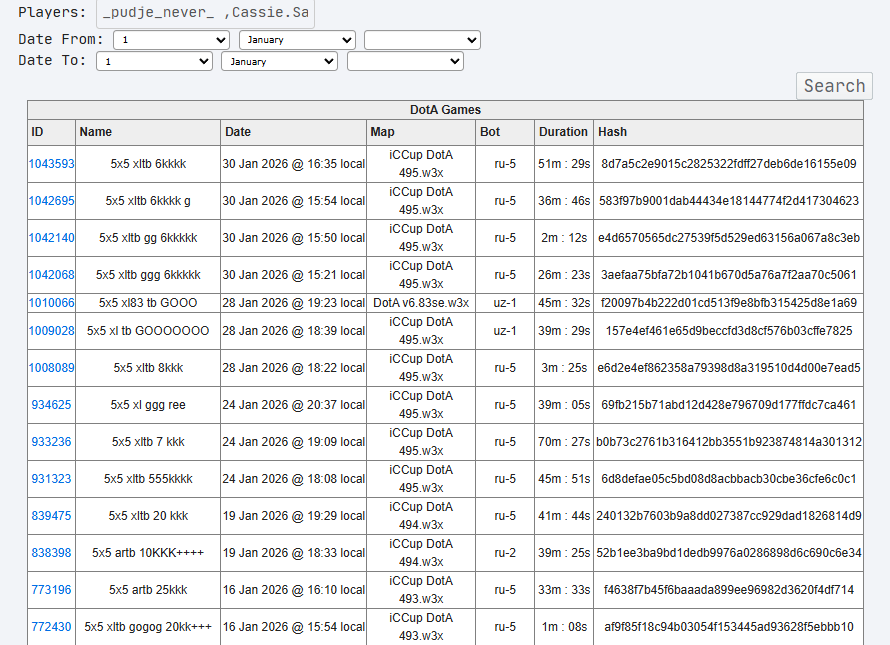This screenshot has height=645, width=890.
Task: Open game ID 933236 link
Action: tap(52, 442)
